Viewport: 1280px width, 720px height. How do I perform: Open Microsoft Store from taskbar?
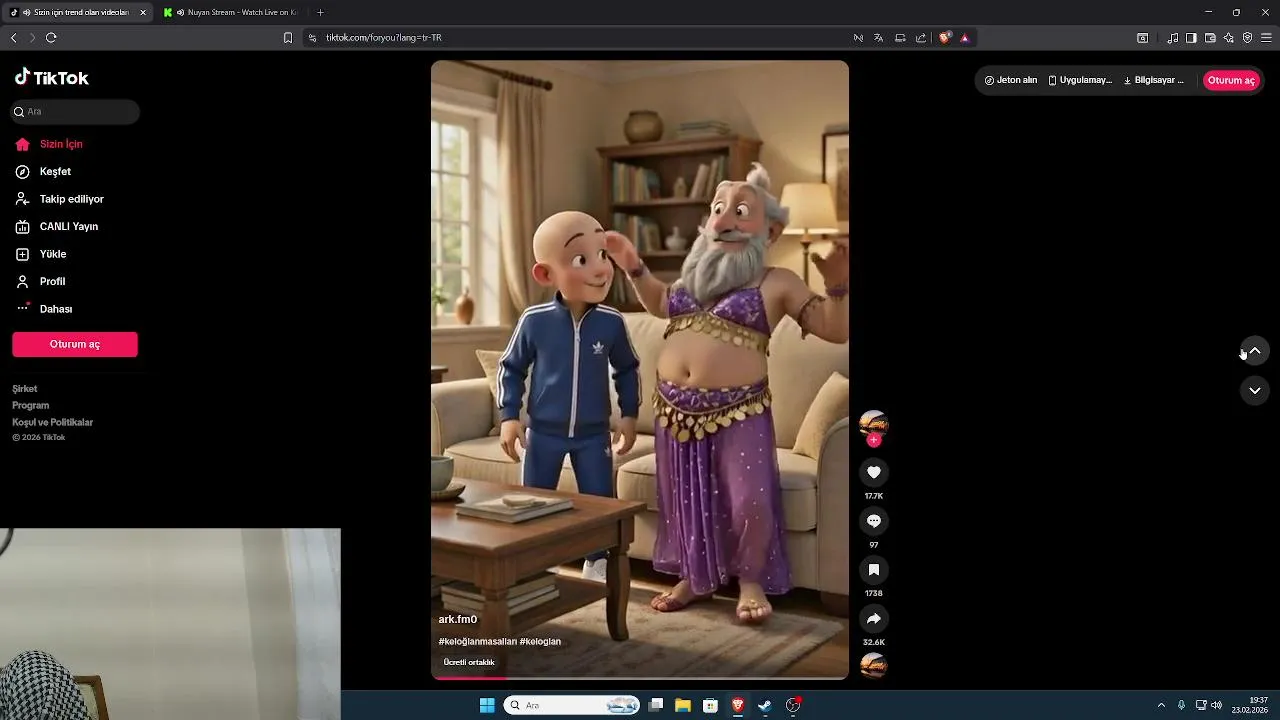710,705
